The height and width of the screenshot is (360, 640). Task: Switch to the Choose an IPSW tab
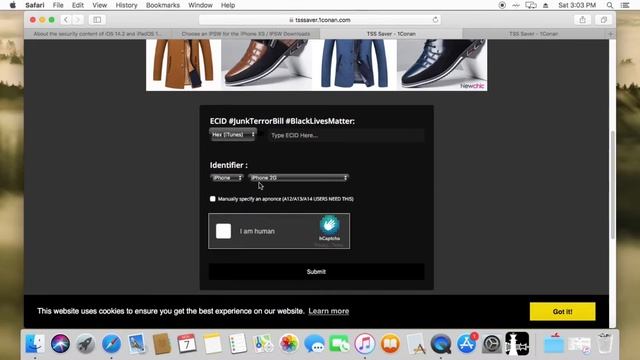246,34
